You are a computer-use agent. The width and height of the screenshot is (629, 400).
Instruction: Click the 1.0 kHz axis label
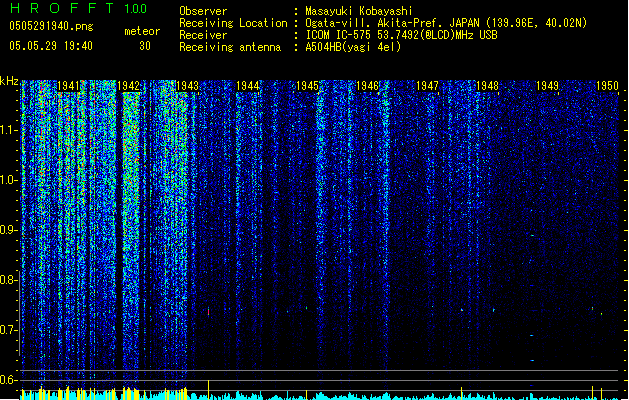8,180
